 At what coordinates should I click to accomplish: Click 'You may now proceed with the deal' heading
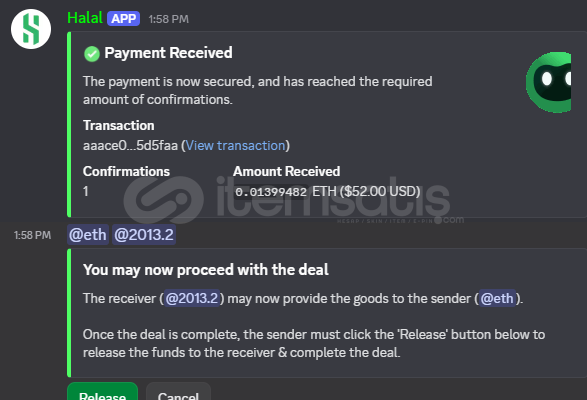click(x=206, y=270)
